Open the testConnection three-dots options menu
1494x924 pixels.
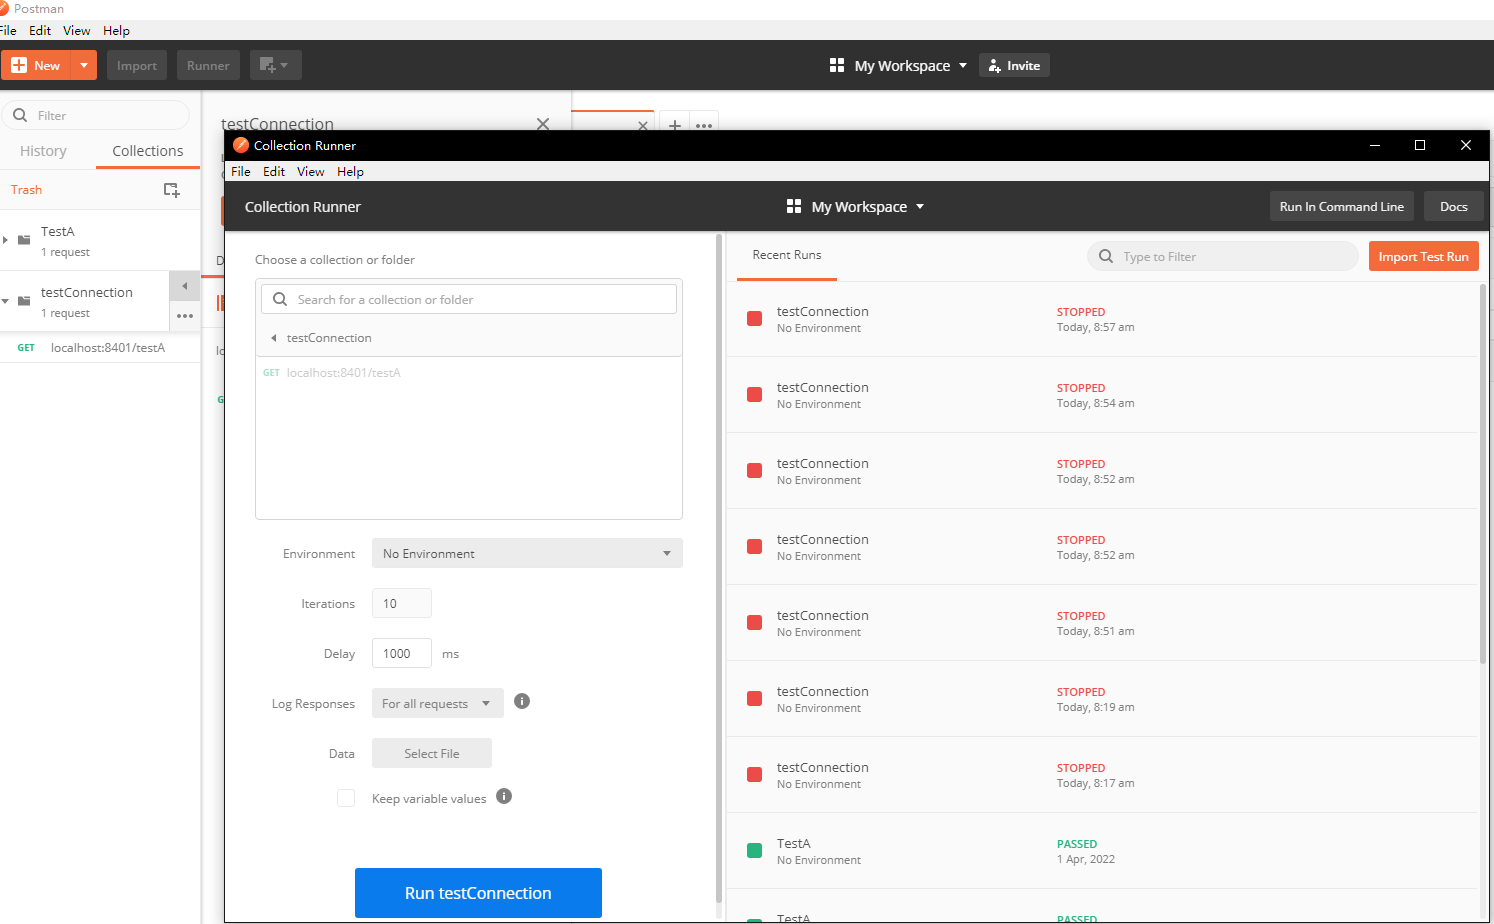[x=185, y=316]
